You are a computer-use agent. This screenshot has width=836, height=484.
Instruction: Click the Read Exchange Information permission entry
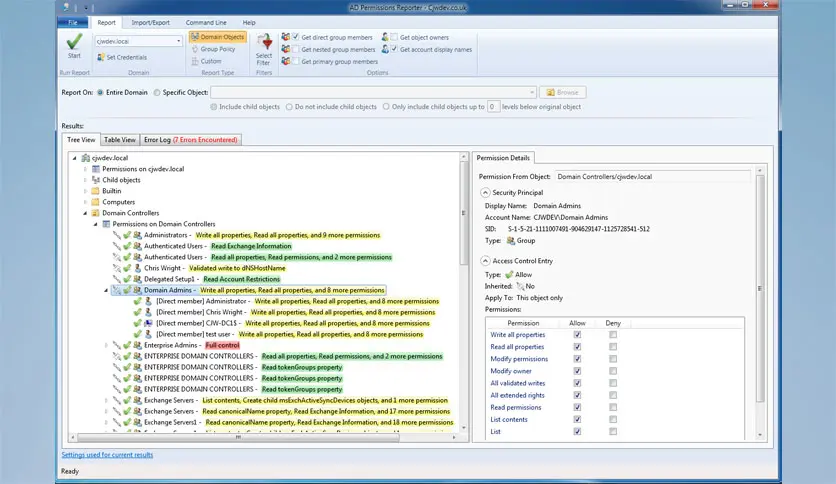[x=251, y=246]
